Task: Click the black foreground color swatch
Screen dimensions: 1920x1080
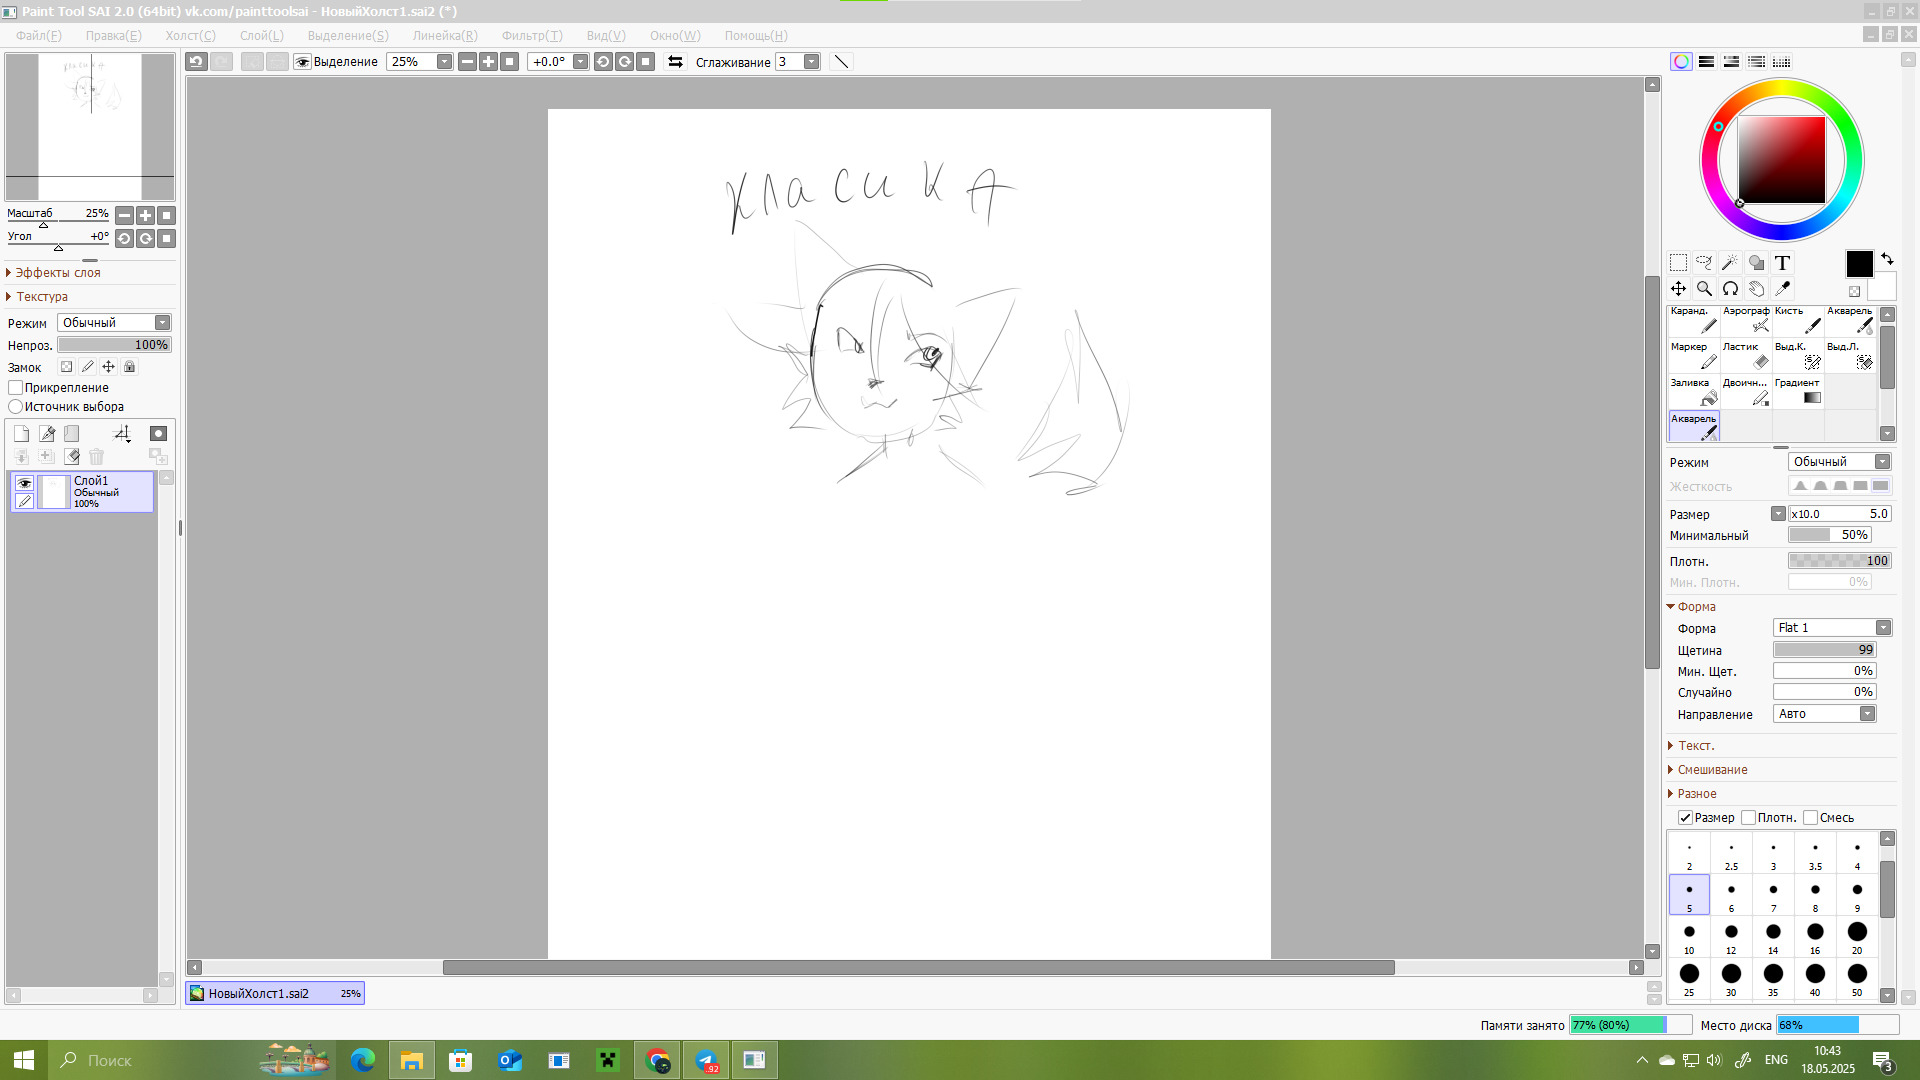Action: (1859, 264)
